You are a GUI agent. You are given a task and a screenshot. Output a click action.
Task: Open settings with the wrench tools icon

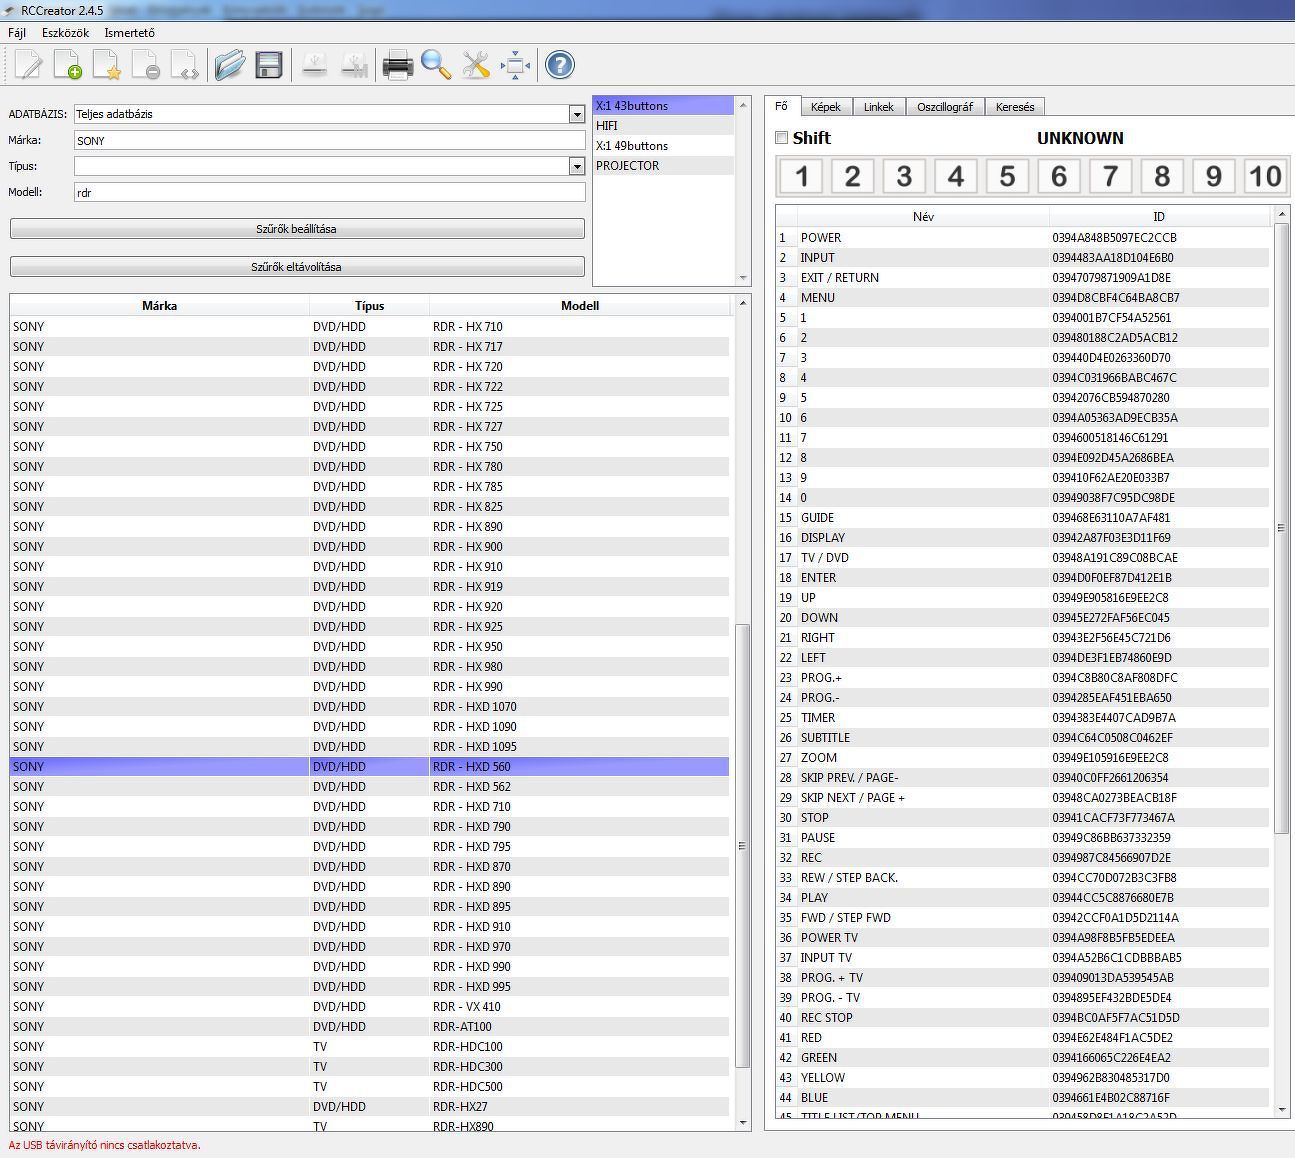tap(476, 66)
